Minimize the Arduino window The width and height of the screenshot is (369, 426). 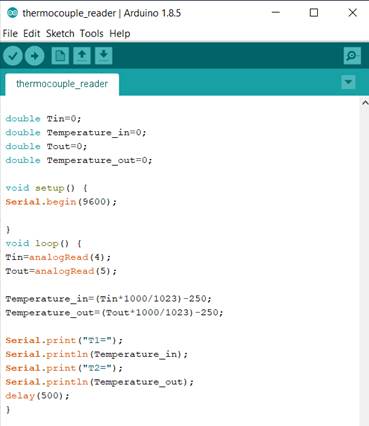276,13
